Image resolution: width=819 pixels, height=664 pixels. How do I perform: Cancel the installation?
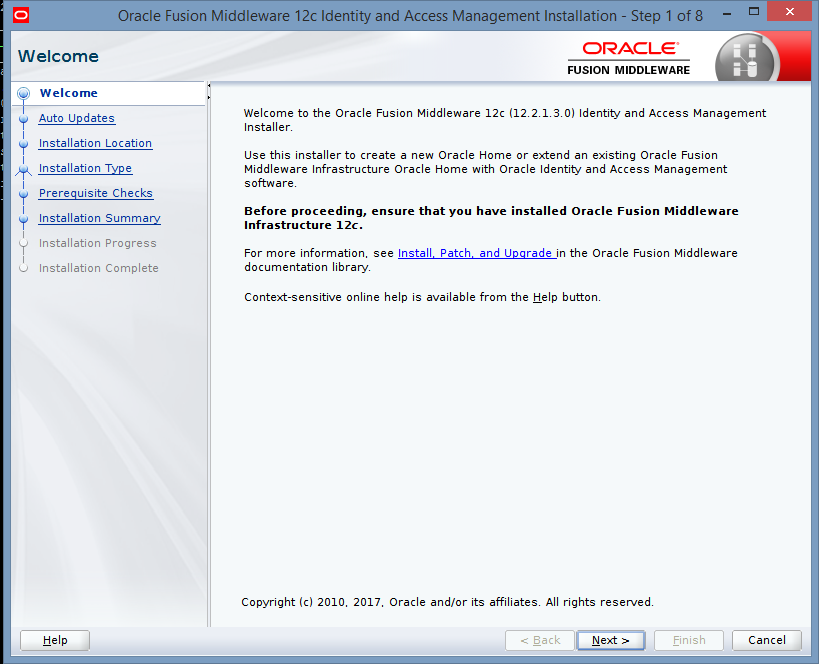pyautogui.click(x=767, y=640)
